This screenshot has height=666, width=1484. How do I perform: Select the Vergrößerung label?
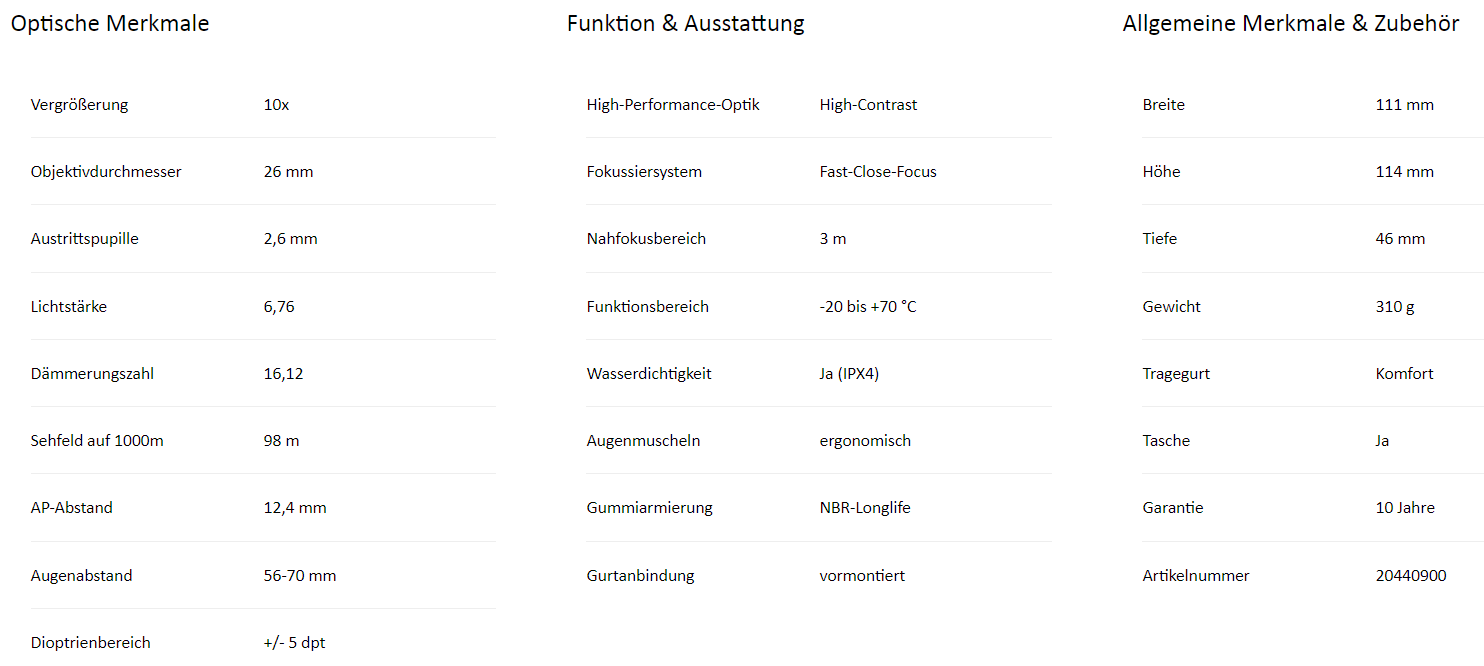pos(80,105)
